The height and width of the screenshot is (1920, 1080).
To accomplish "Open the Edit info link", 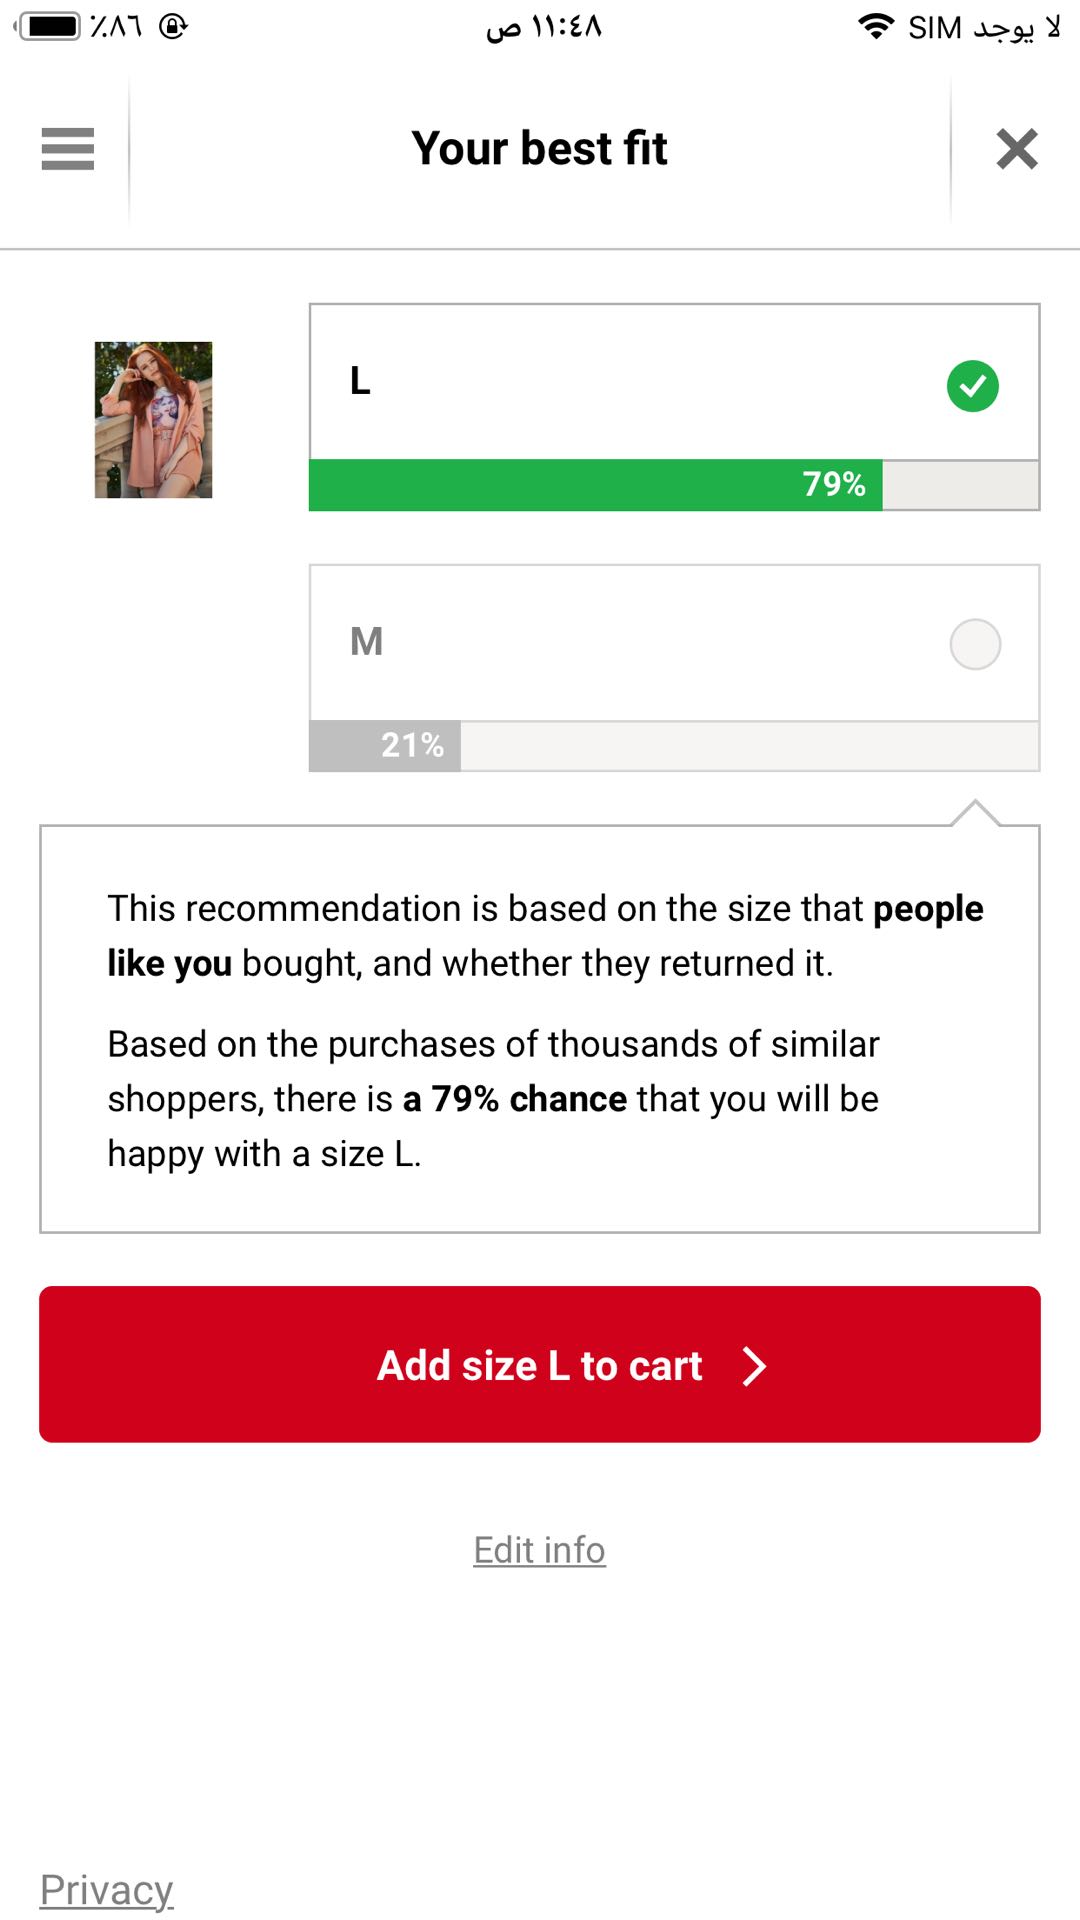I will coord(539,1550).
